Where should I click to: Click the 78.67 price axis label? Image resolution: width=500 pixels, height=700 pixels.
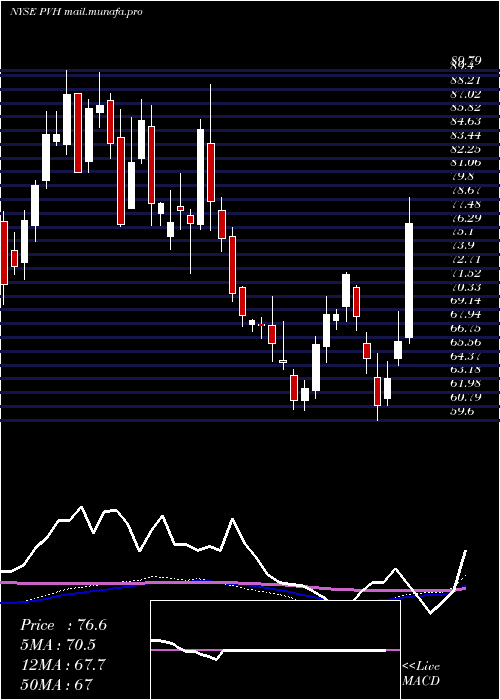point(465,190)
